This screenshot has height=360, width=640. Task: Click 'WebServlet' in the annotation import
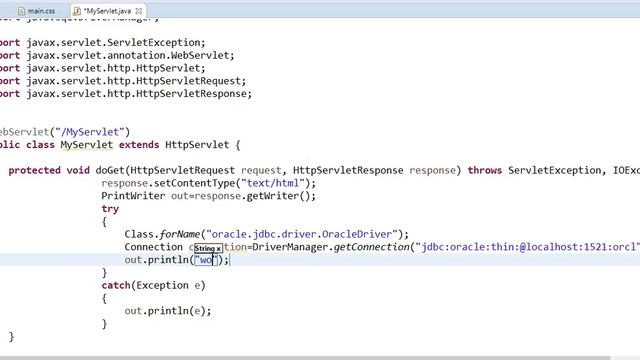tap(200, 55)
